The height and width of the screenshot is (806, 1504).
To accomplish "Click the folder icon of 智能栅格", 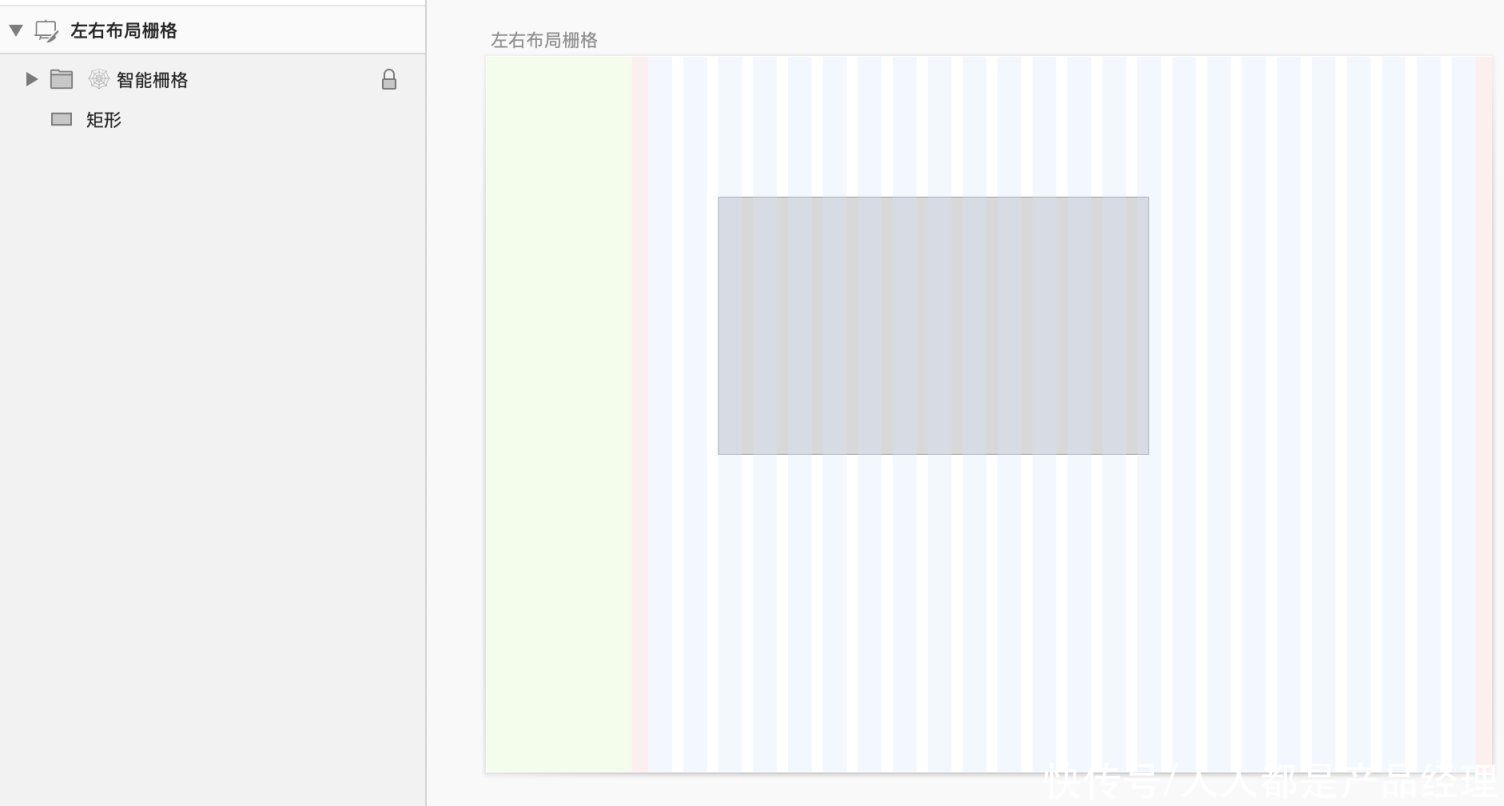I will 62,79.
